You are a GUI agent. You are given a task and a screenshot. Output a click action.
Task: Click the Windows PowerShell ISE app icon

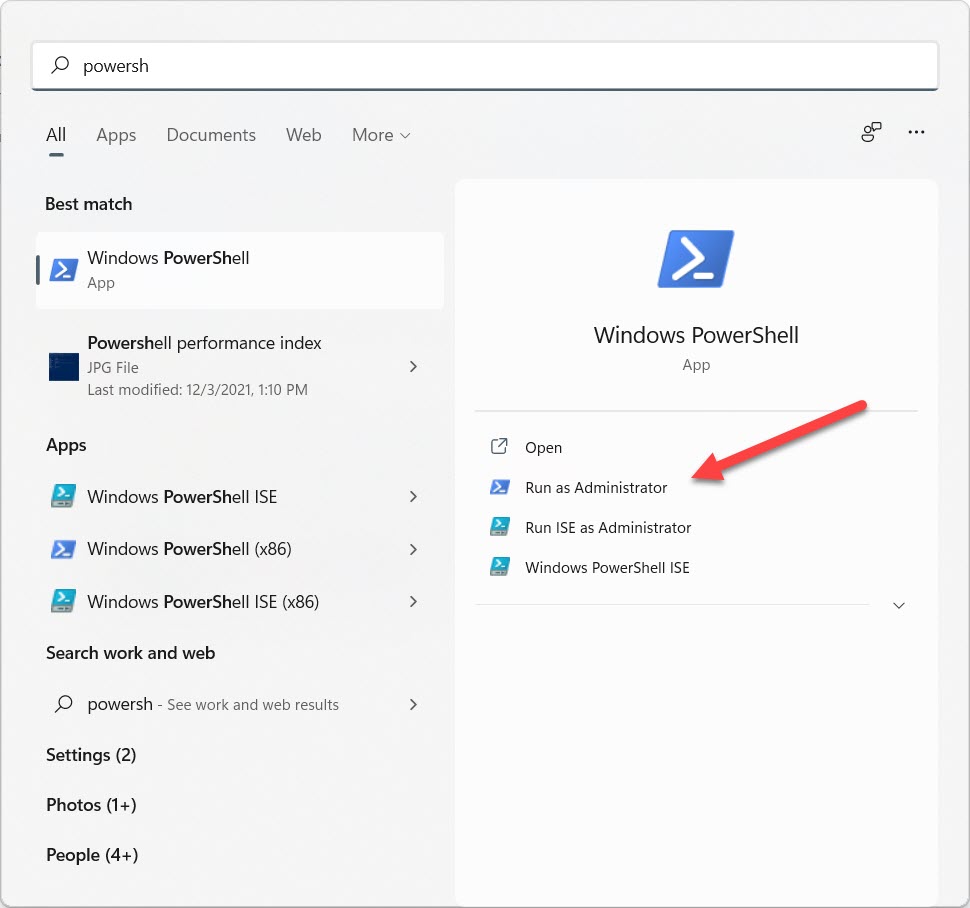(x=63, y=496)
